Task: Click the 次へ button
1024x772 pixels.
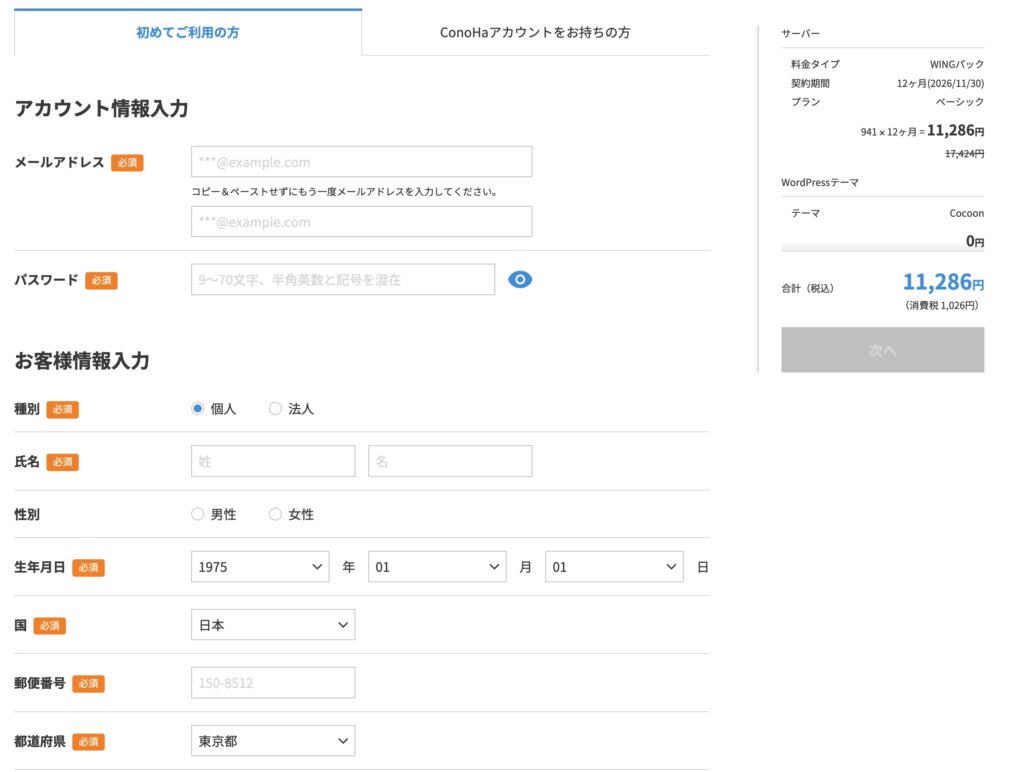Action: coord(882,349)
